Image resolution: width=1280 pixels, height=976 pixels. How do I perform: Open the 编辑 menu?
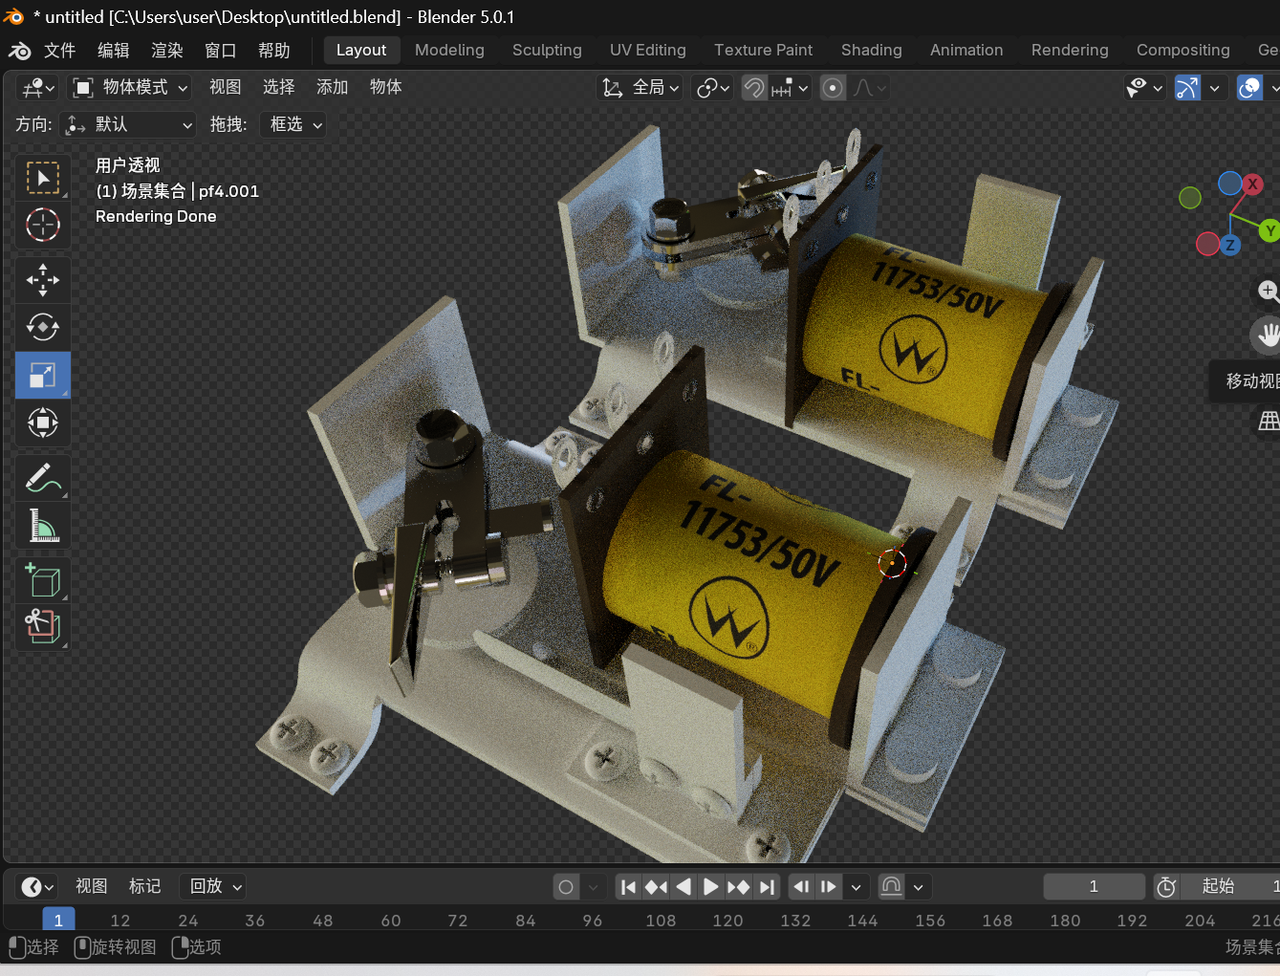coord(113,50)
